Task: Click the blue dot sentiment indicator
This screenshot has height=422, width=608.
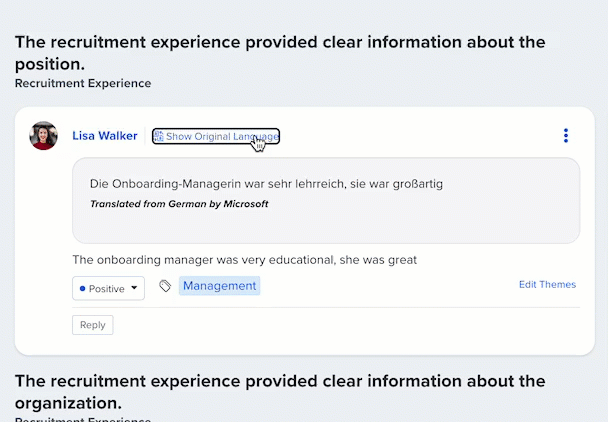Action: pos(82,288)
